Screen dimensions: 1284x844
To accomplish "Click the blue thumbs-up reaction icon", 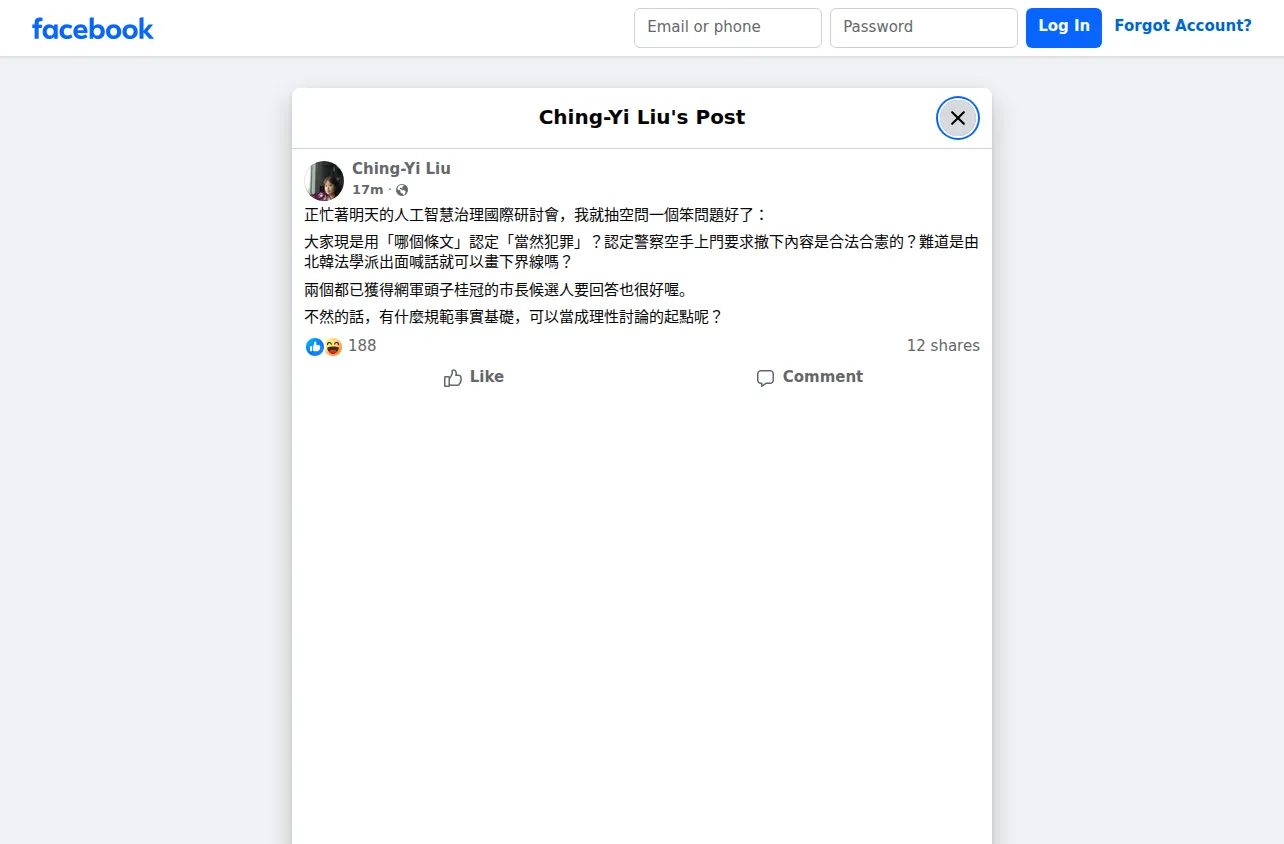I will [314, 347].
